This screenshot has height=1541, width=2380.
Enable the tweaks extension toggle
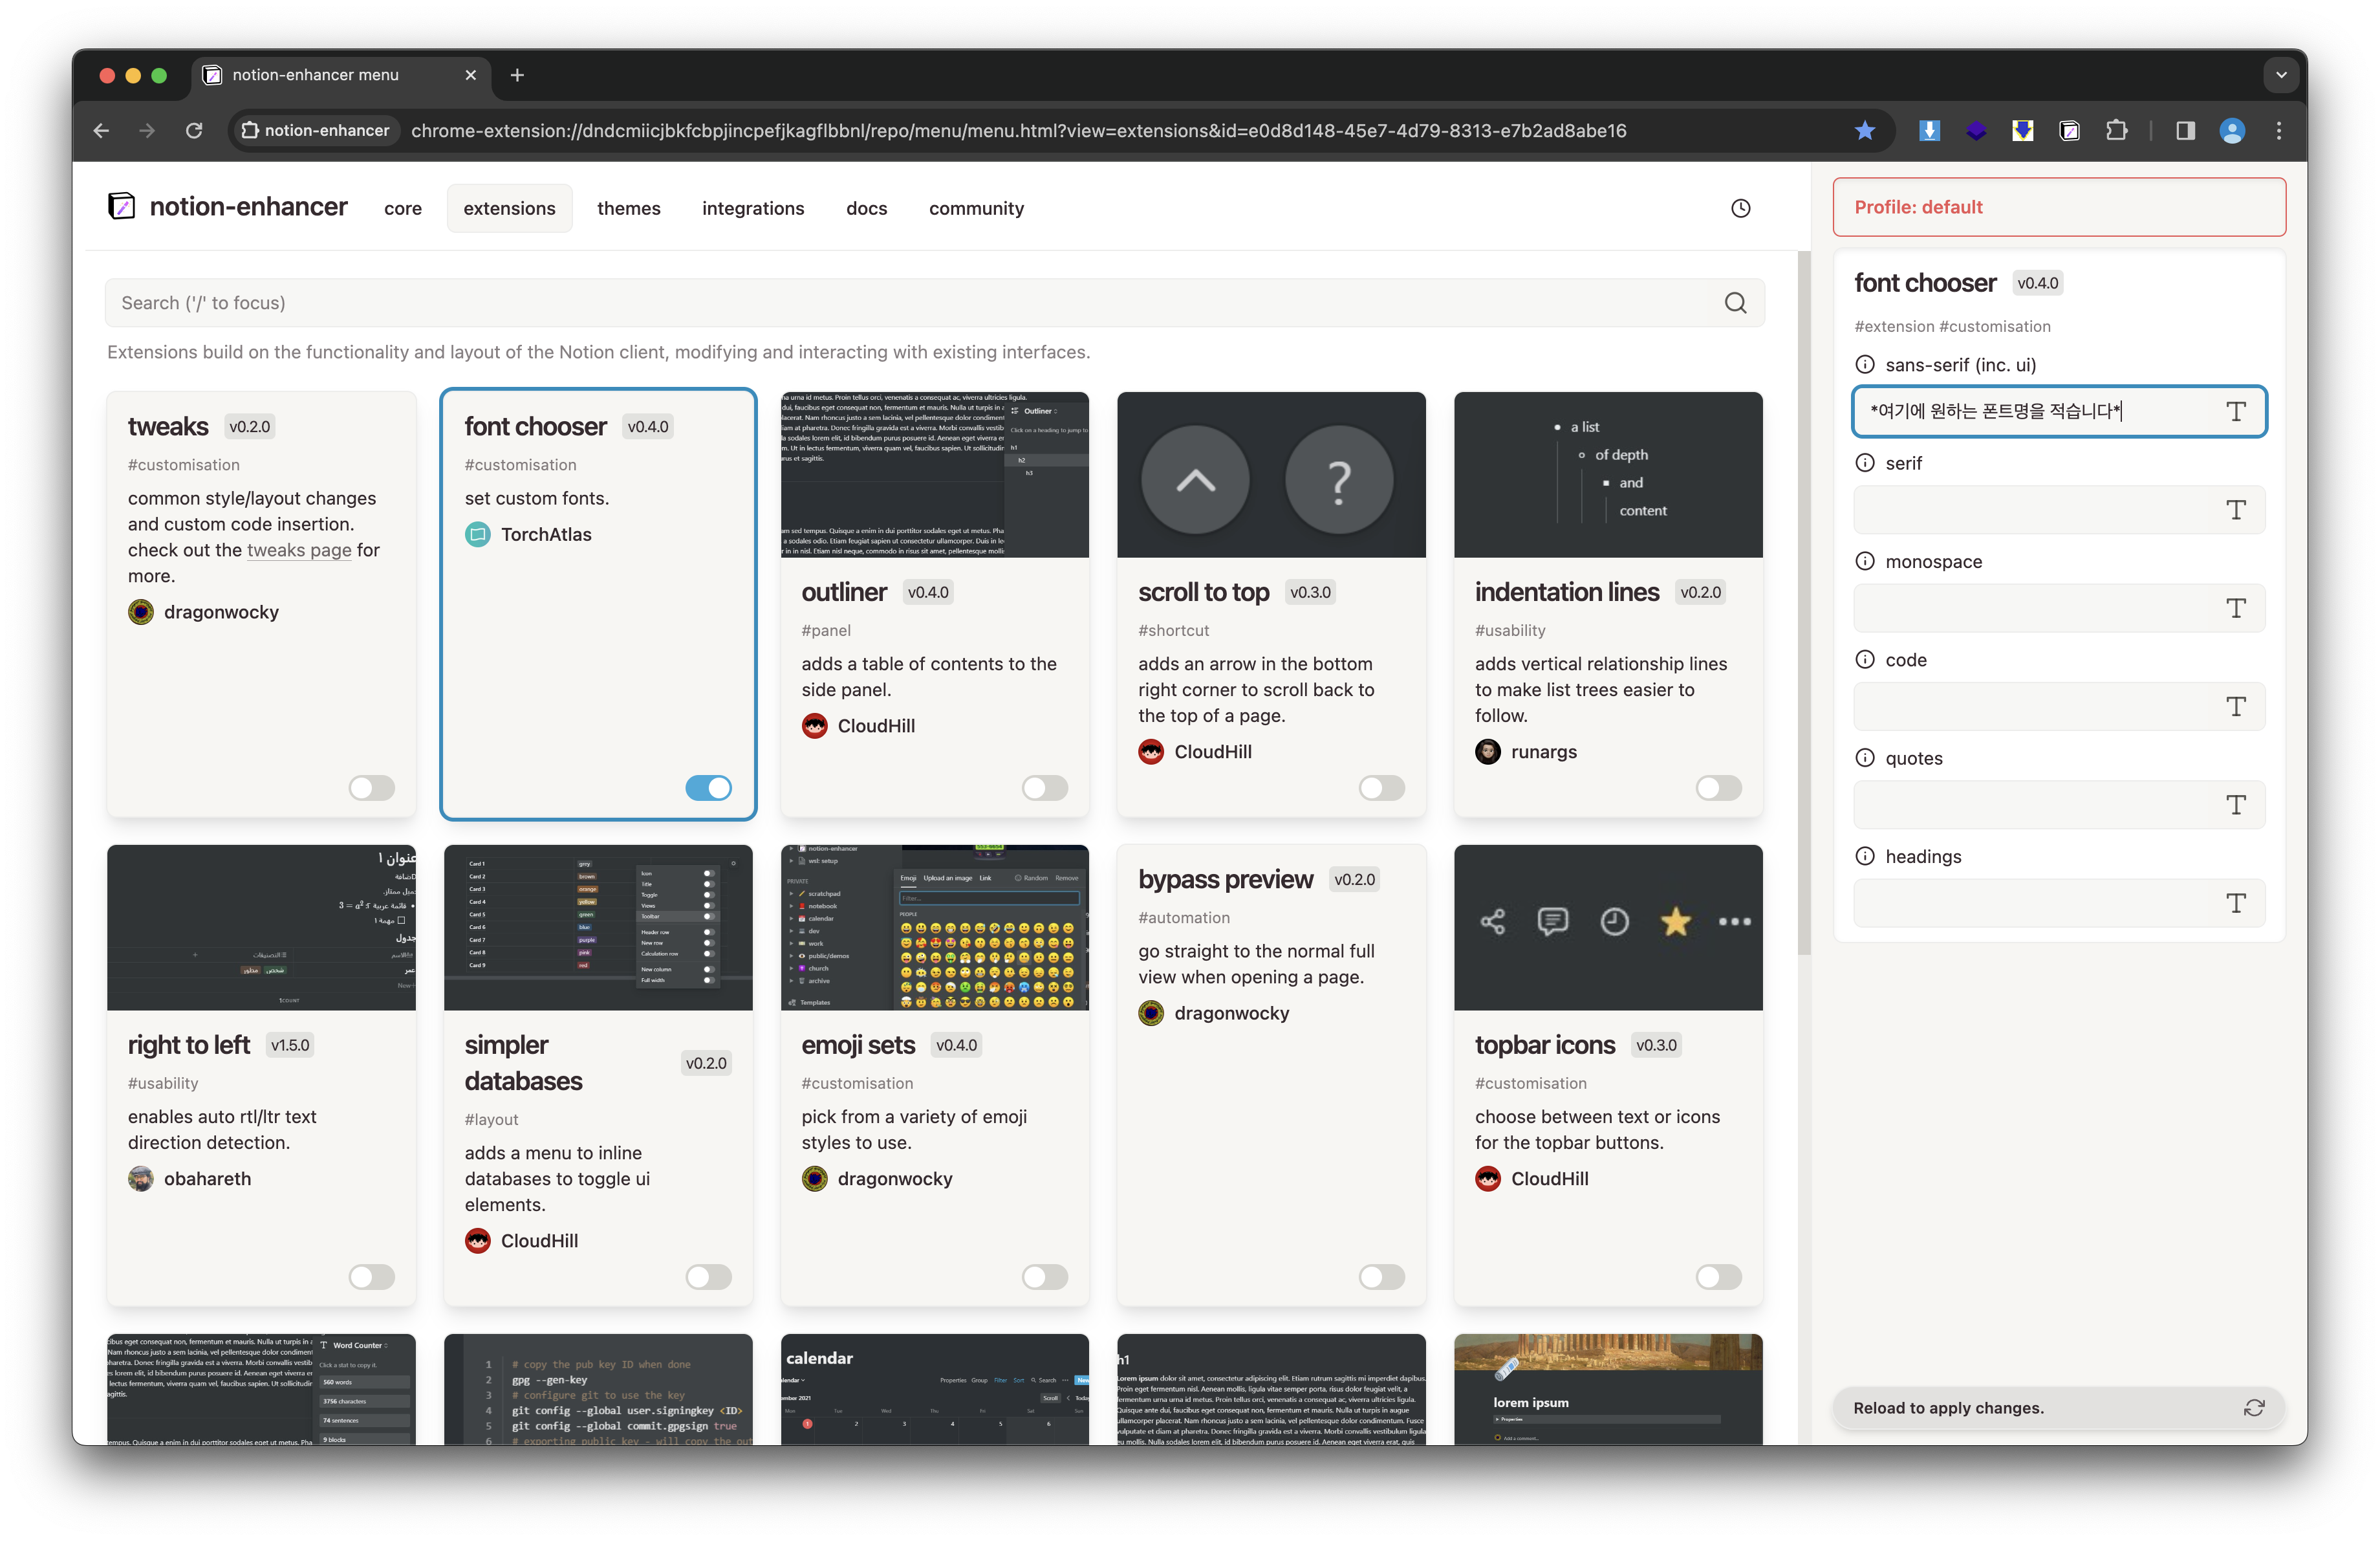[371, 788]
